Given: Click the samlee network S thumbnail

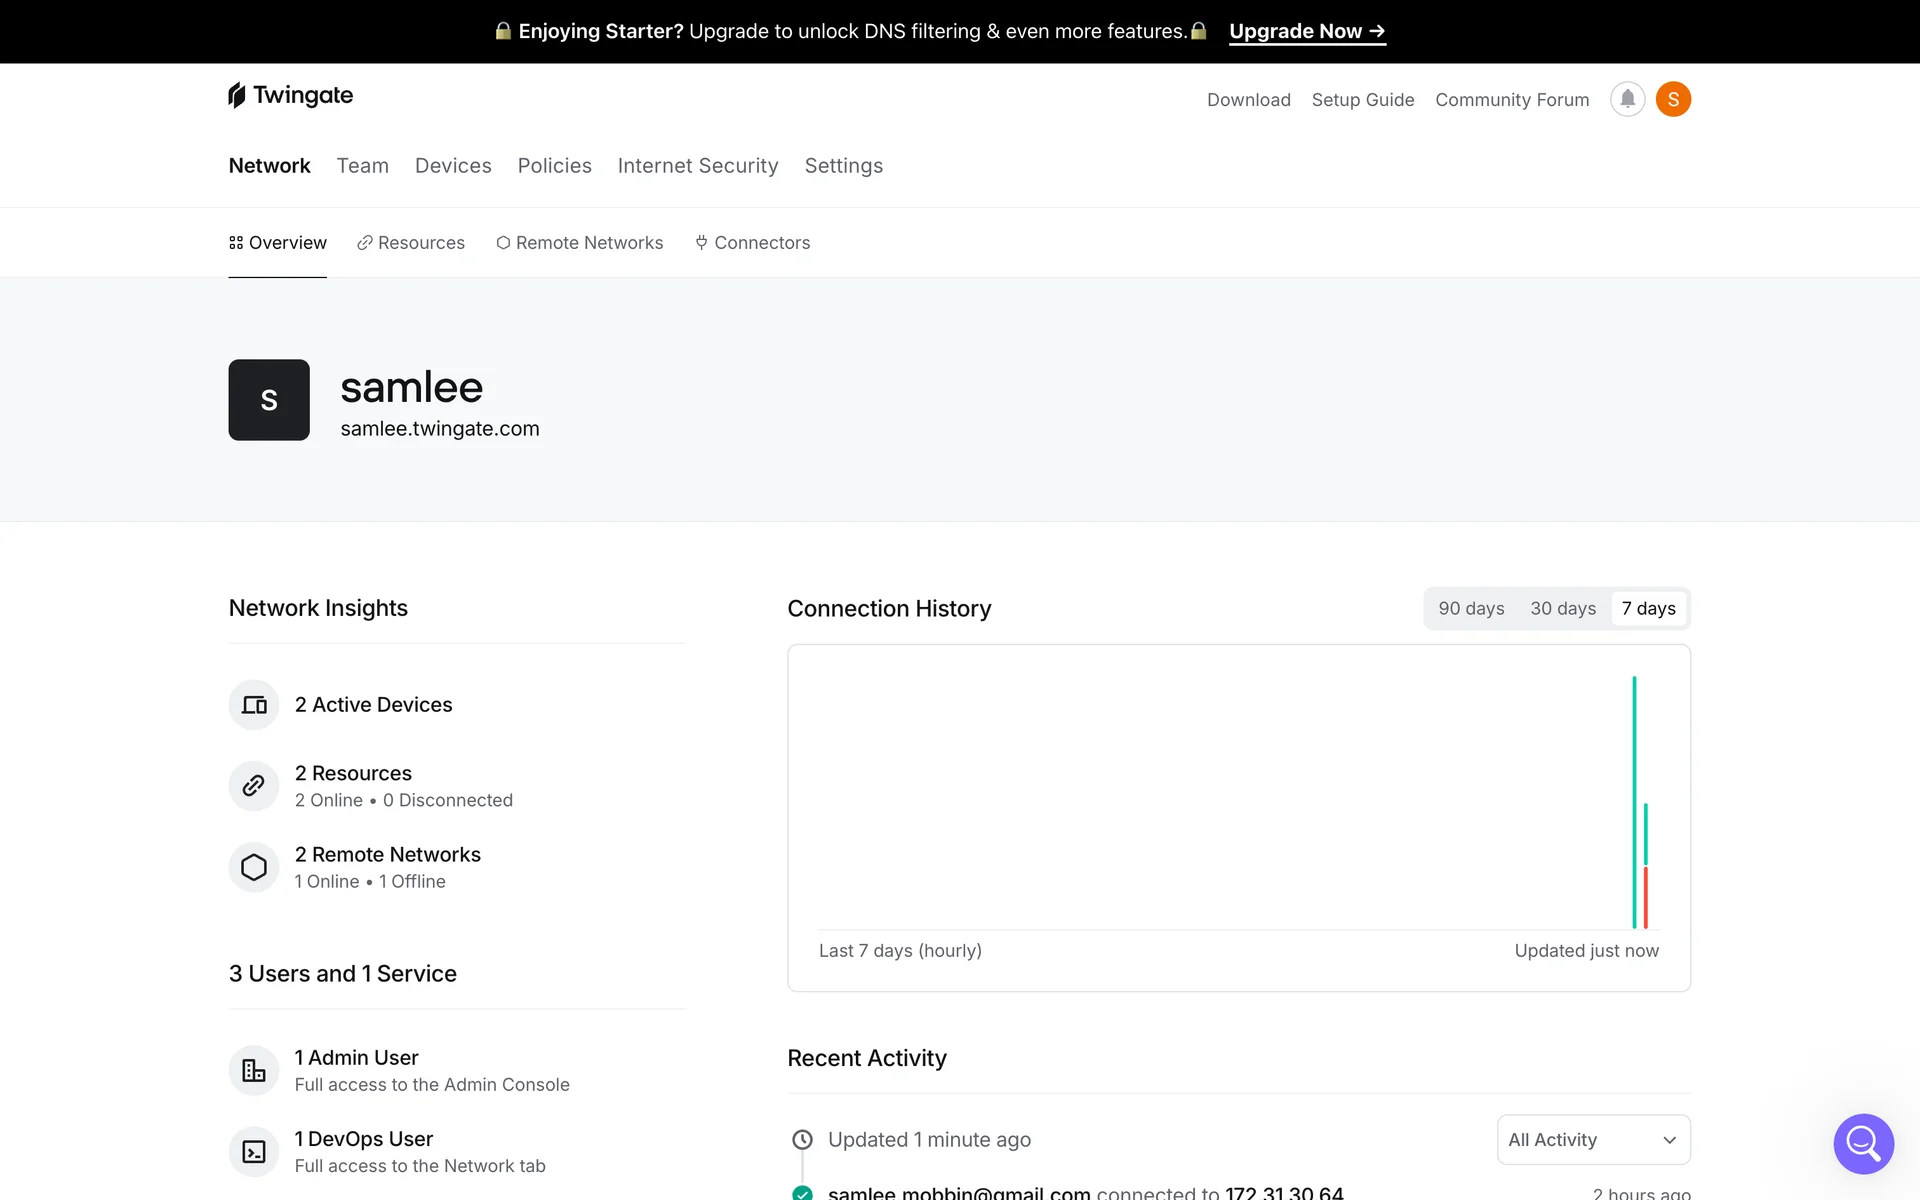Looking at the screenshot, I should [x=269, y=400].
